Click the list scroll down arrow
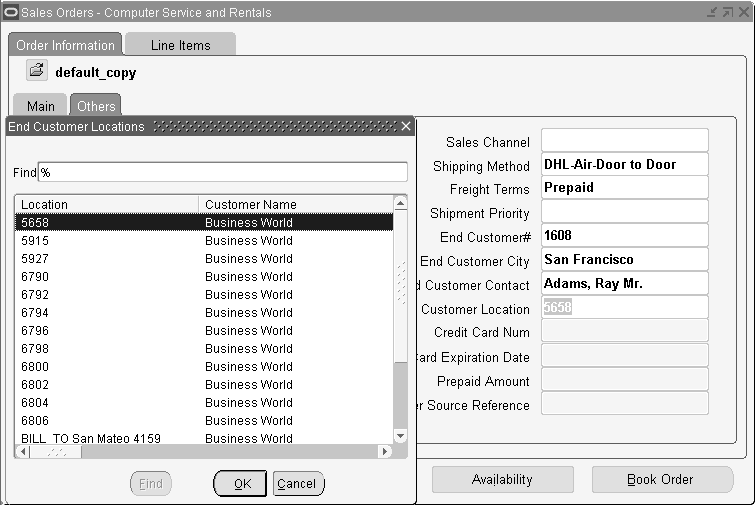The image size is (755, 505). point(400,436)
